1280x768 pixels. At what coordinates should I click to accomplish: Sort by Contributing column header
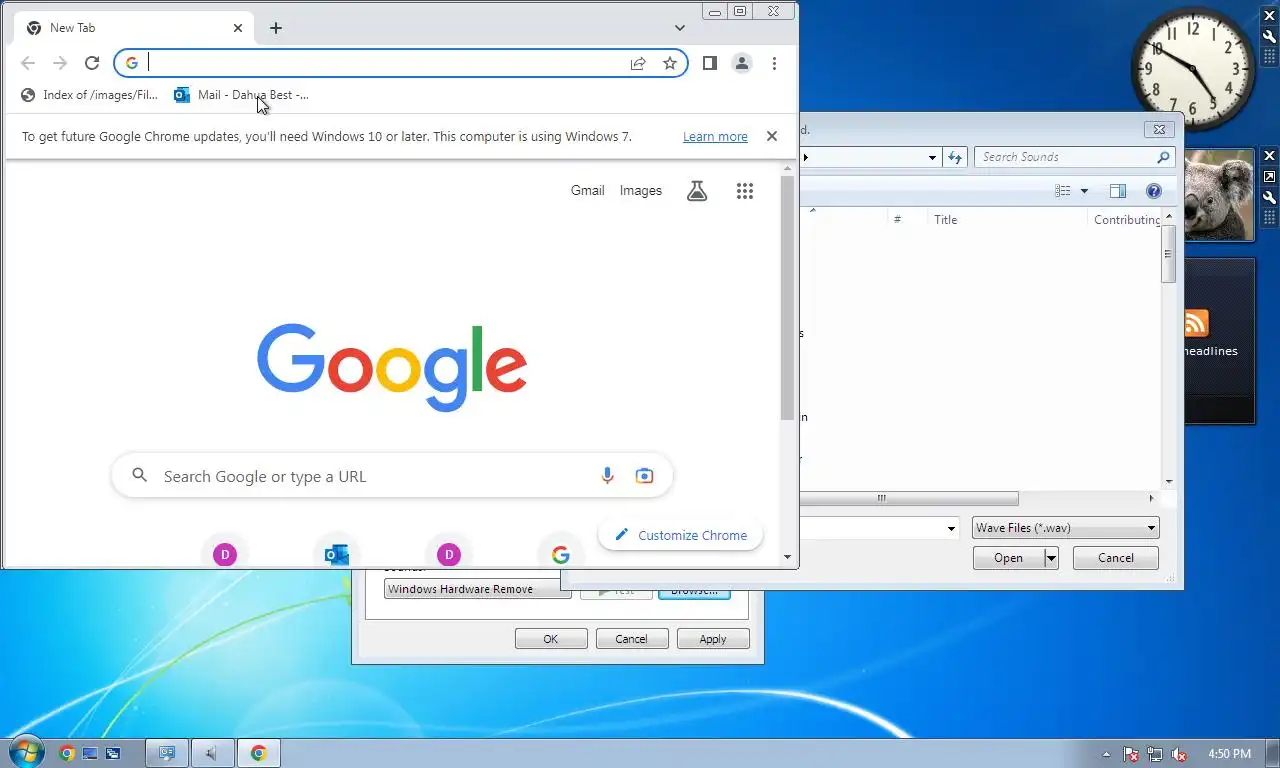(1125, 219)
